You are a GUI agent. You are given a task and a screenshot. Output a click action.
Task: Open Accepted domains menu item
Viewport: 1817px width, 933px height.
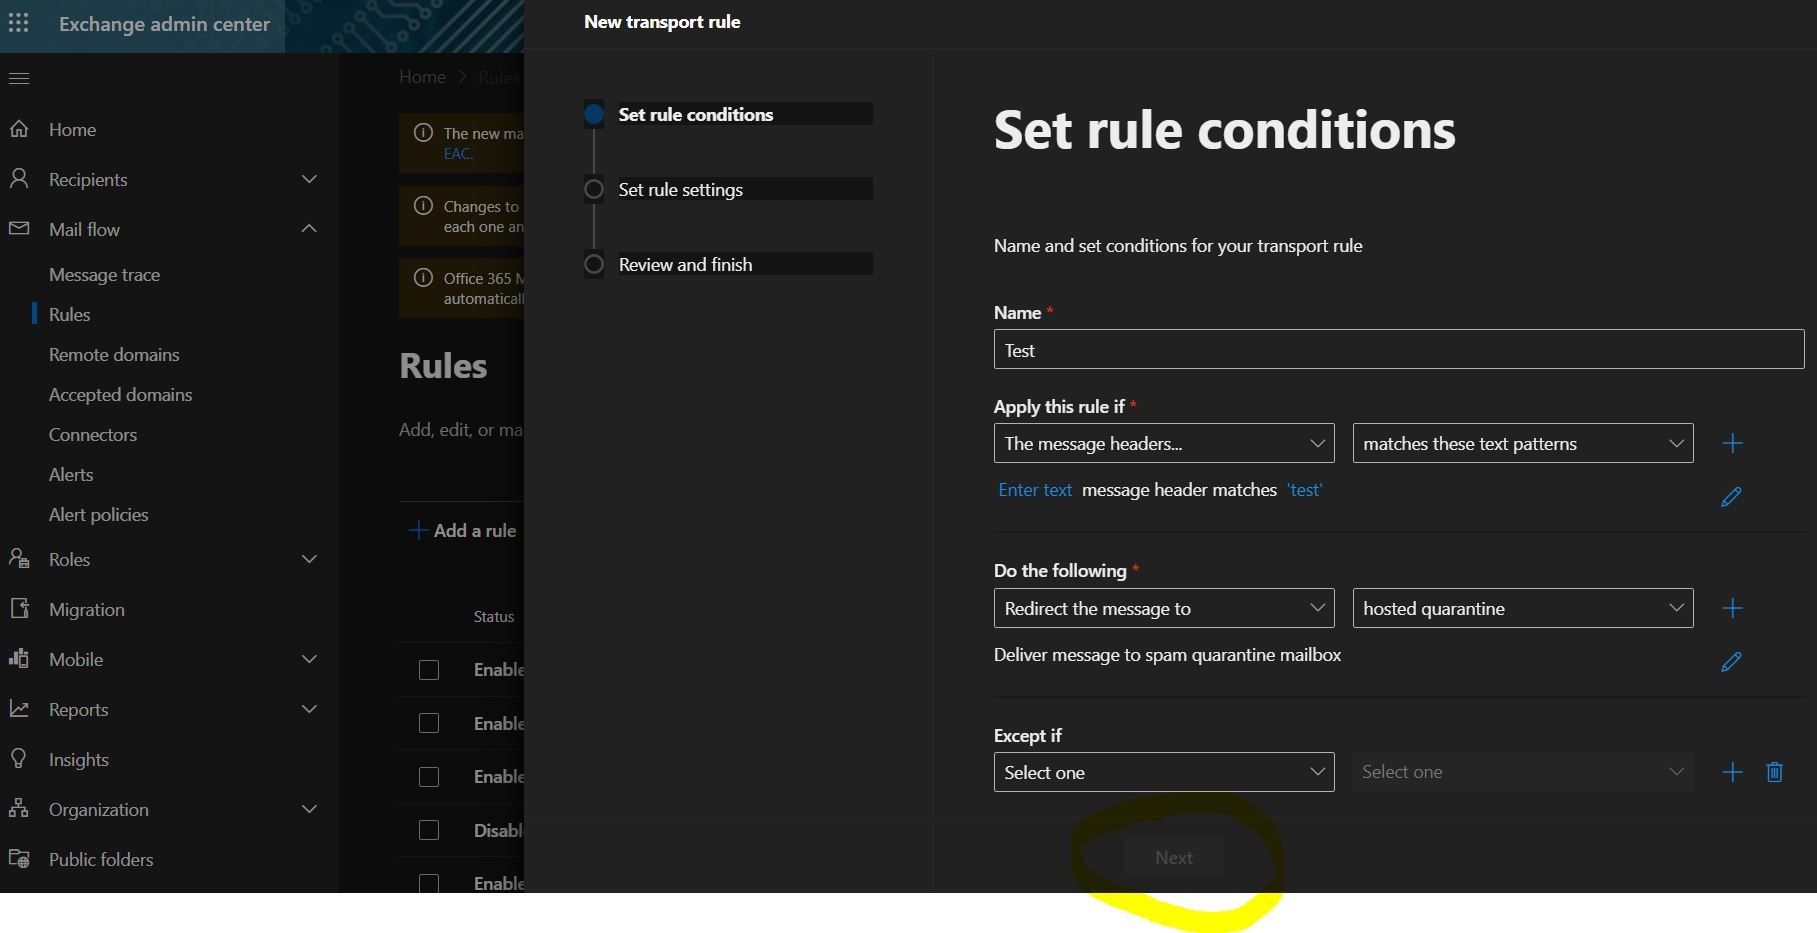coord(120,394)
